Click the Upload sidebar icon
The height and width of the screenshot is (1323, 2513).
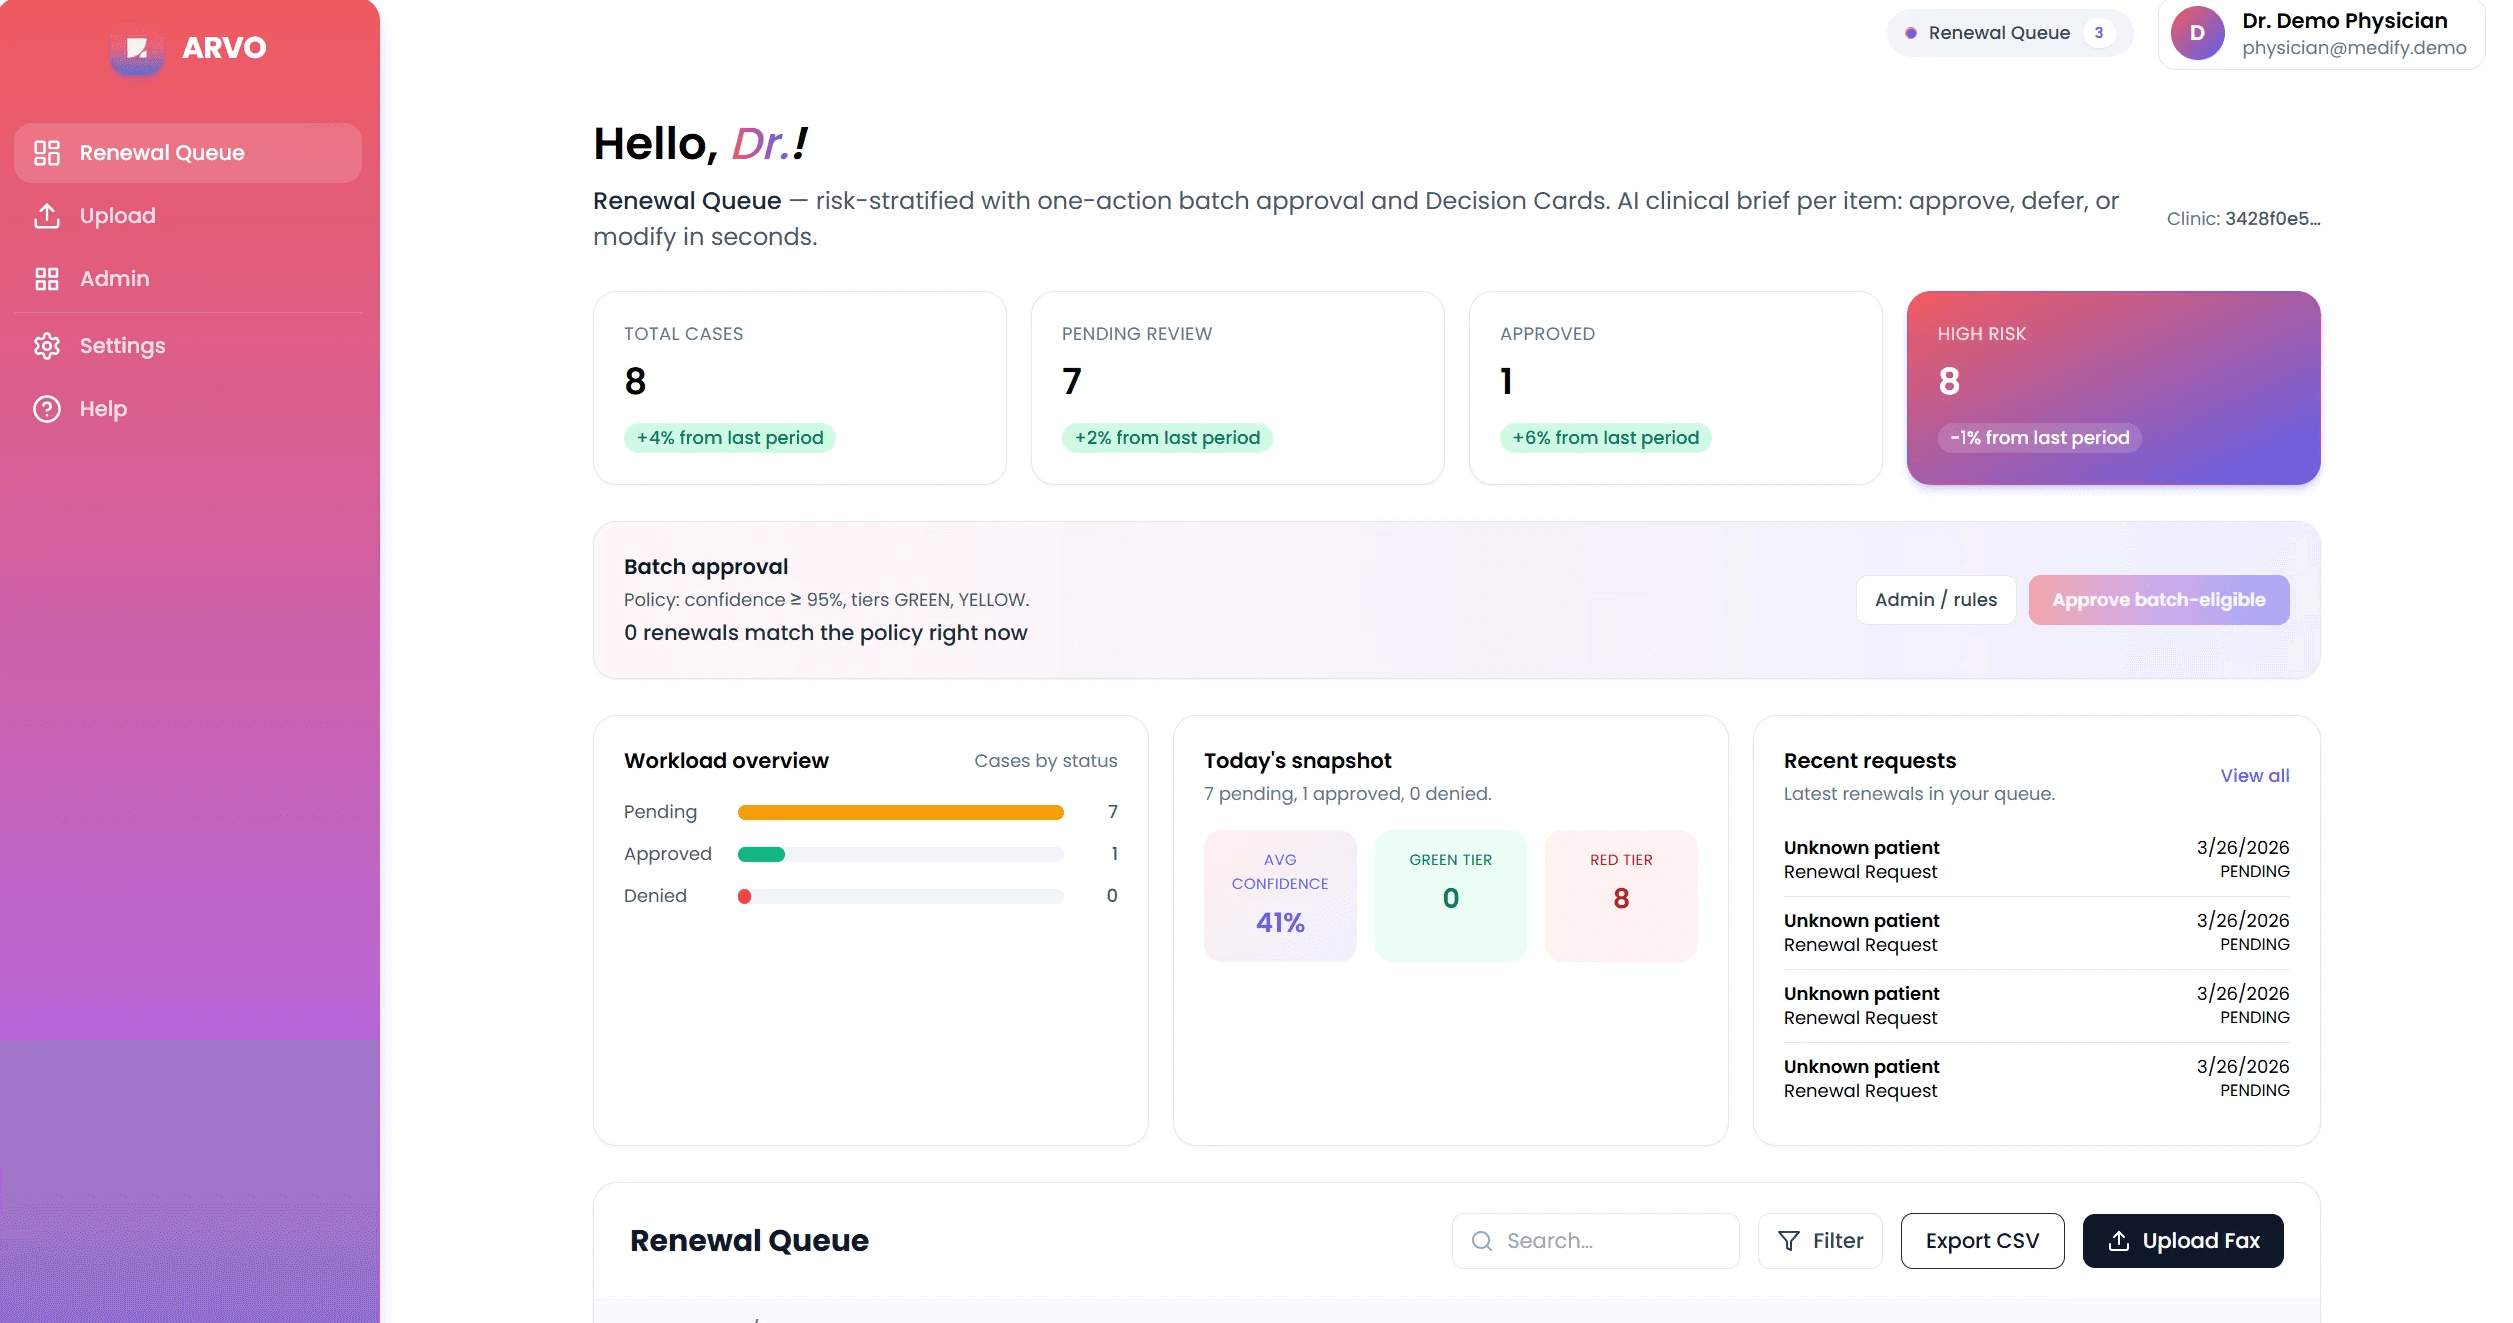point(47,216)
